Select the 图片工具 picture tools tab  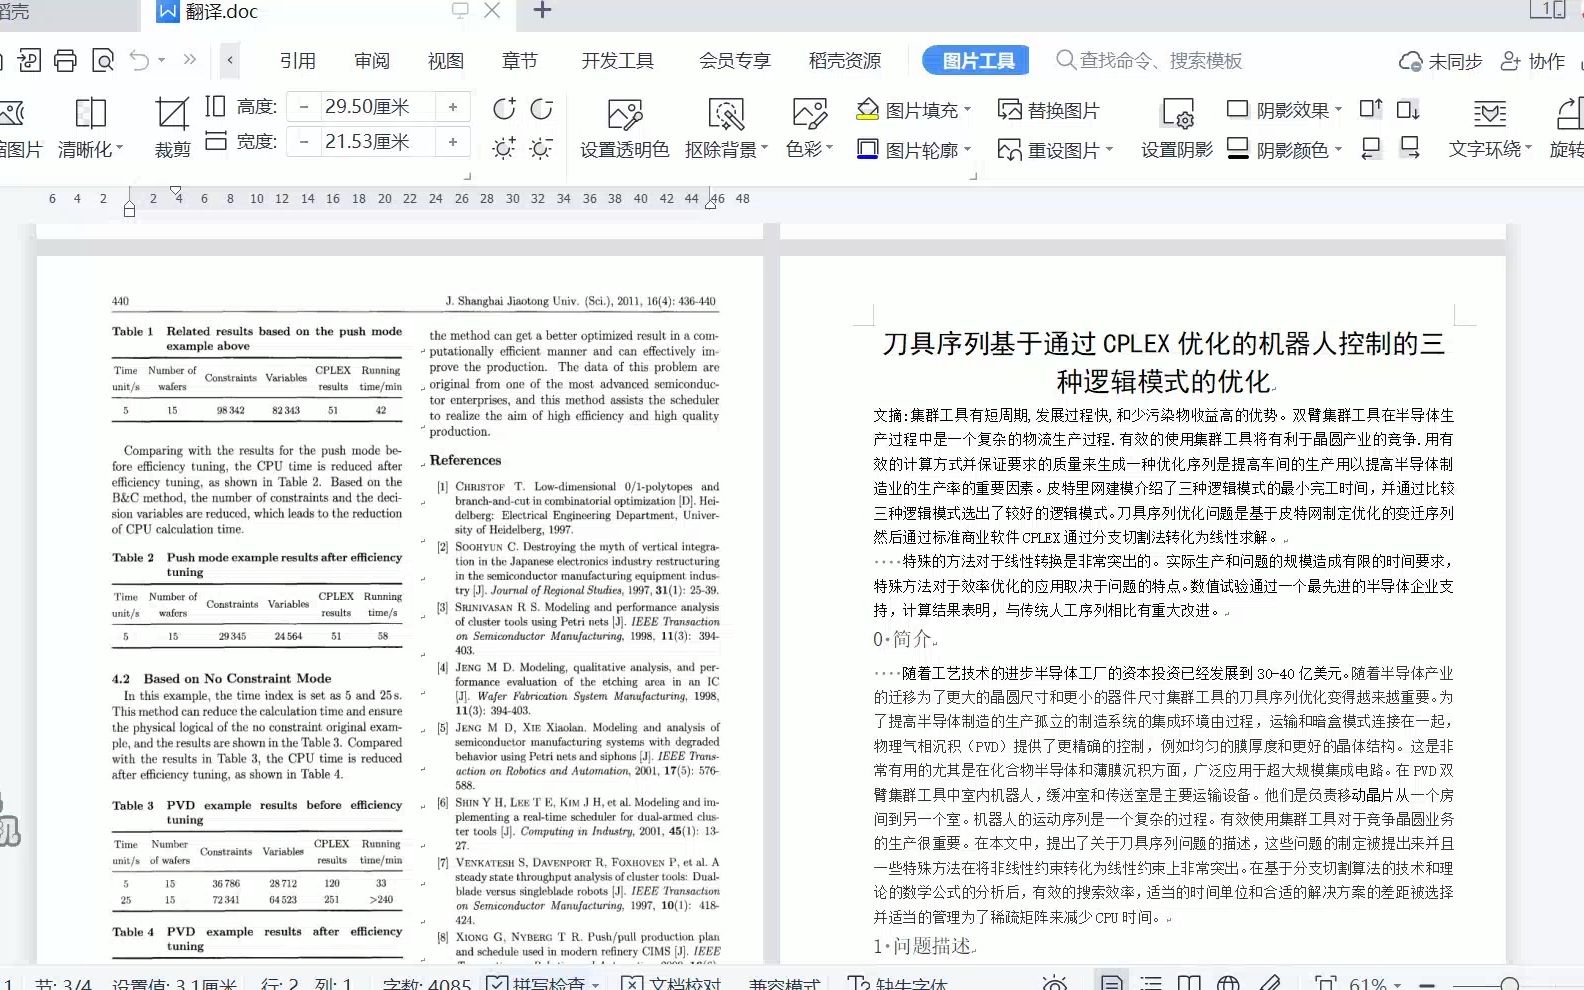pyautogui.click(x=975, y=61)
